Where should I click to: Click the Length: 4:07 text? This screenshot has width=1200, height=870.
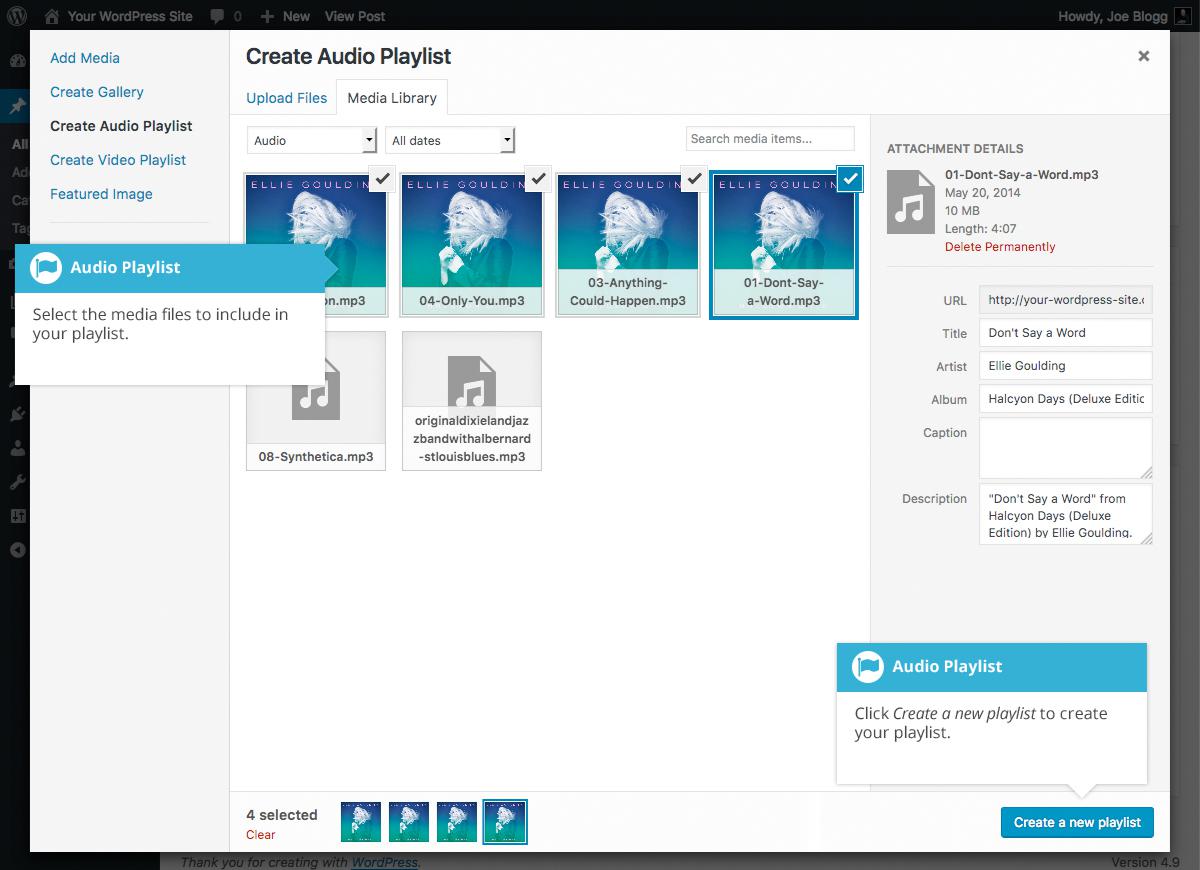tap(981, 229)
